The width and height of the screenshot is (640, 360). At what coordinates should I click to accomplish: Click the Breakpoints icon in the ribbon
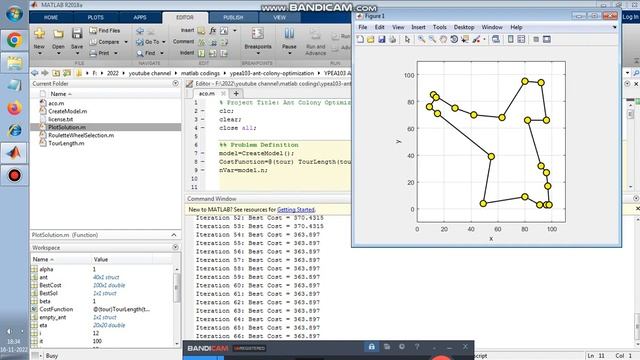(258, 33)
